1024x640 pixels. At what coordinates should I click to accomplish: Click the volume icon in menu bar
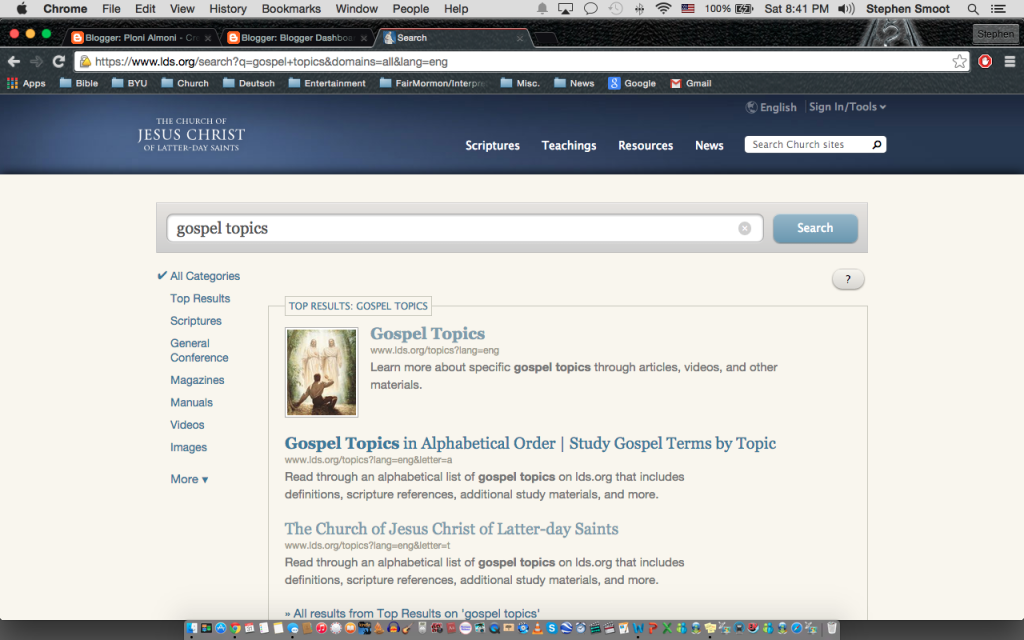[x=846, y=9]
